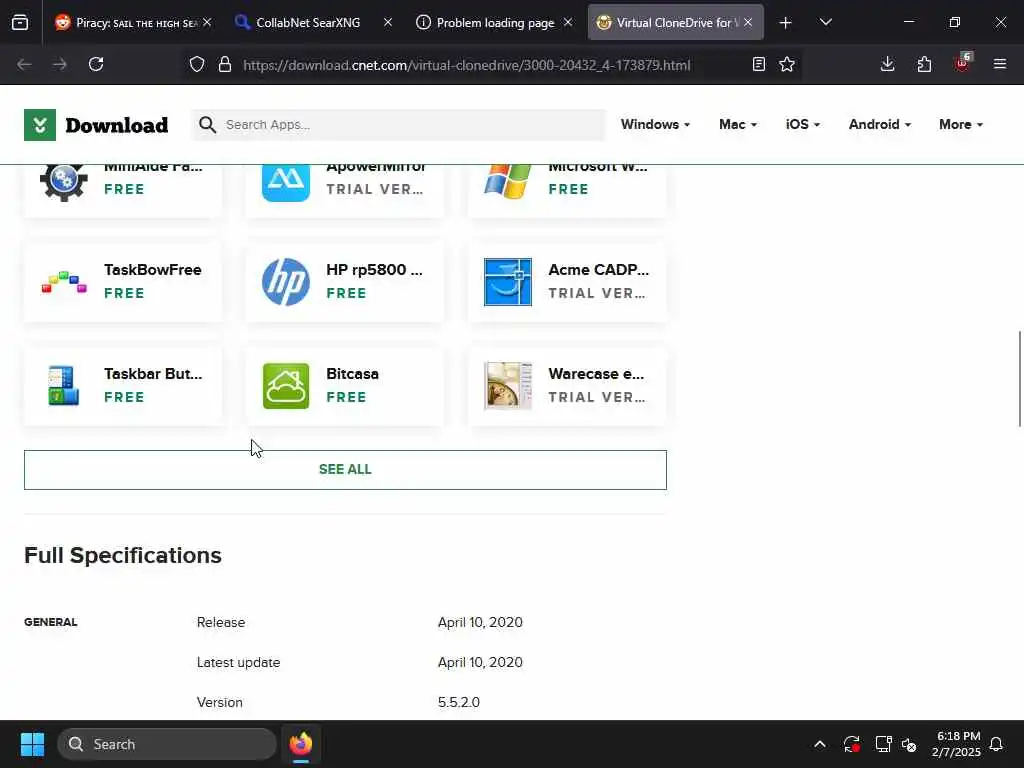This screenshot has height=768, width=1024.
Task: Toggle reader view icon
Action: 758,64
